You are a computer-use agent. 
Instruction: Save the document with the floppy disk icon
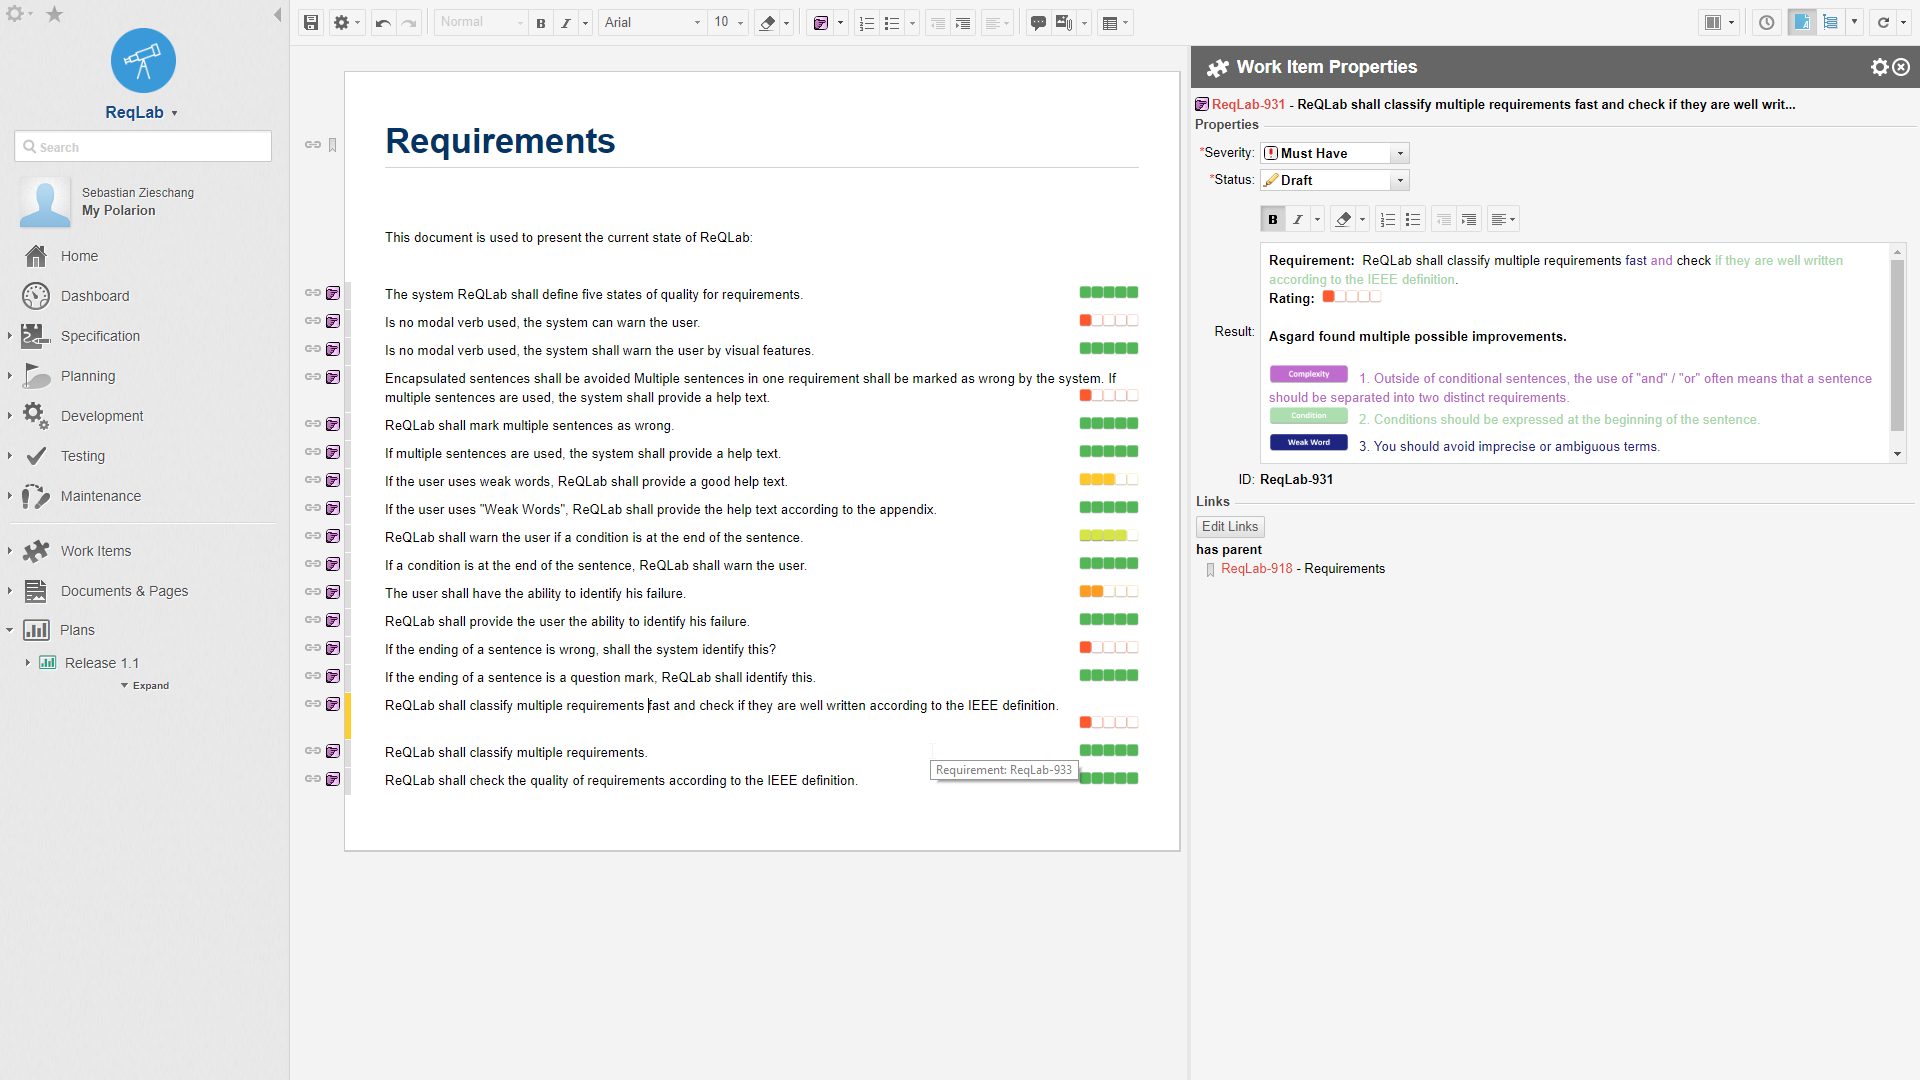pos(311,23)
